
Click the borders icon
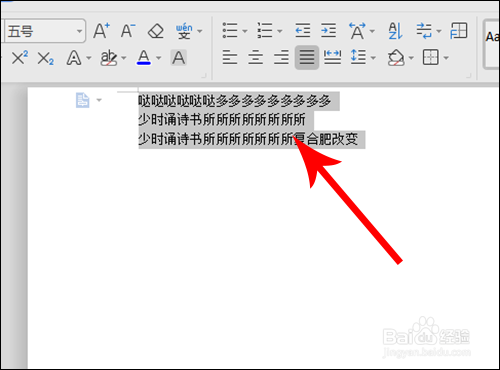[x=430, y=58]
